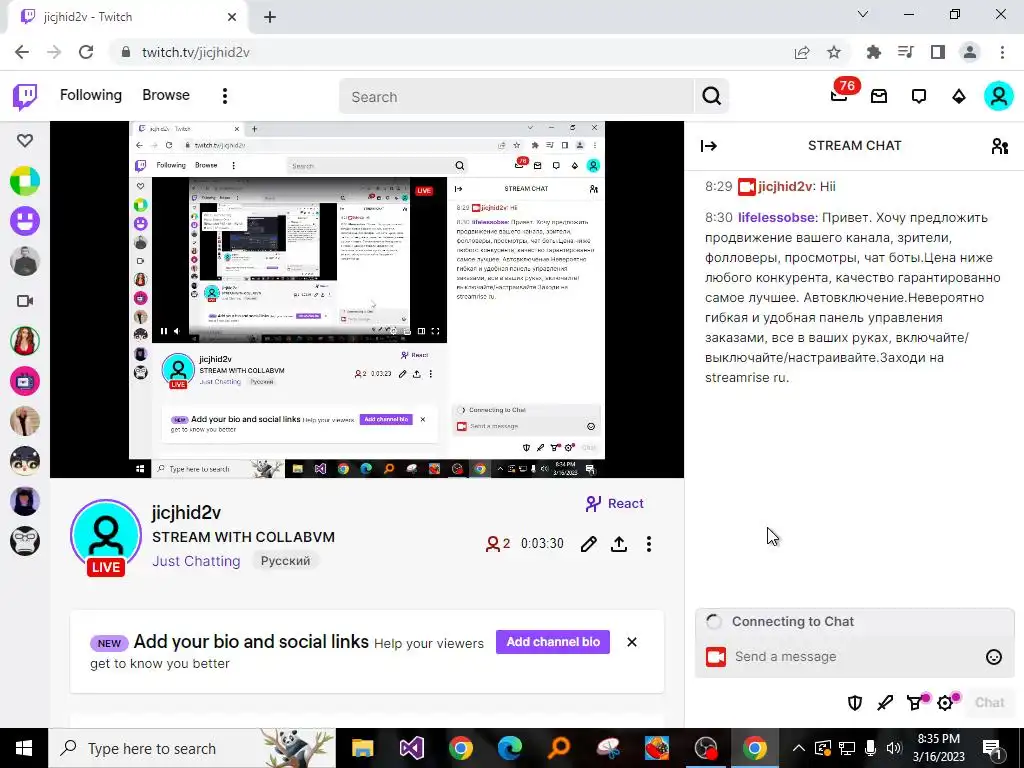Dismiss the bio and social links banner
Screen dimensions: 1024x768
pos(632,642)
